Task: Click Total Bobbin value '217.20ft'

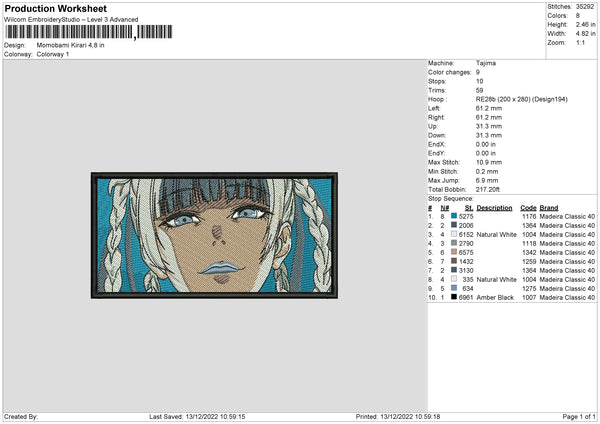Action: point(488,189)
